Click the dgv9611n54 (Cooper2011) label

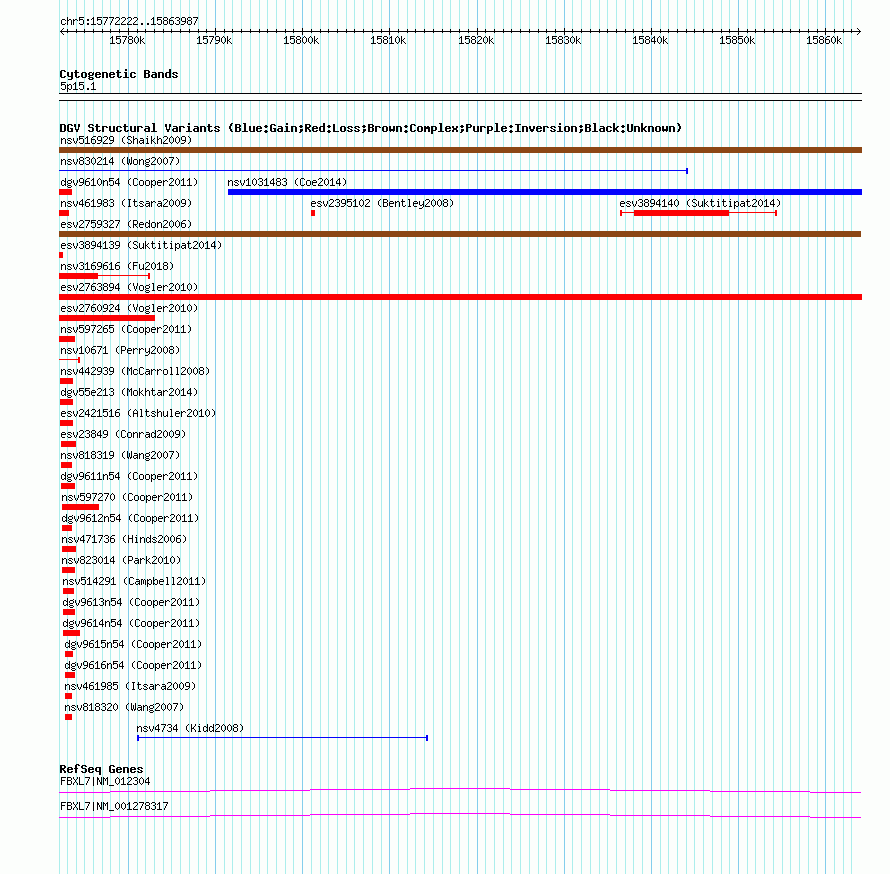click(x=129, y=476)
